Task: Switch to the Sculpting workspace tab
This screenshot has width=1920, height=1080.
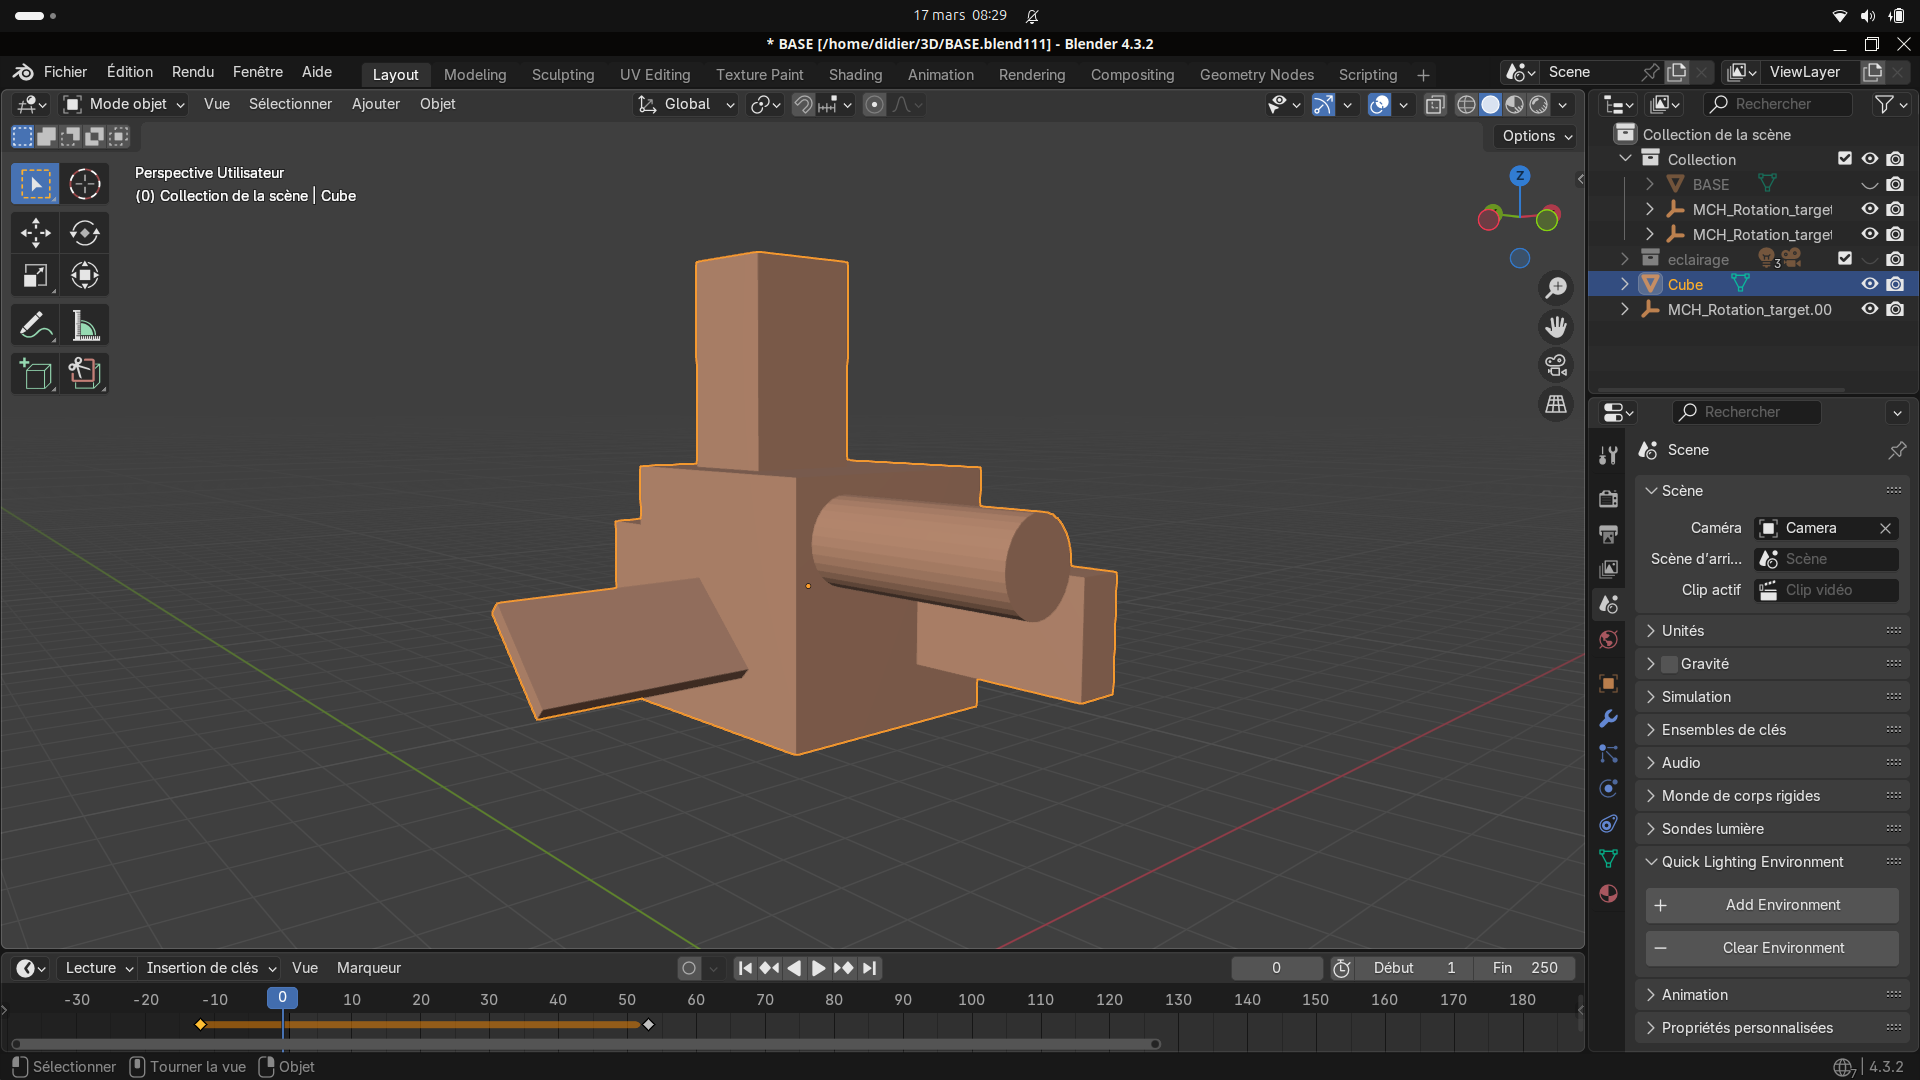Action: click(562, 75)
